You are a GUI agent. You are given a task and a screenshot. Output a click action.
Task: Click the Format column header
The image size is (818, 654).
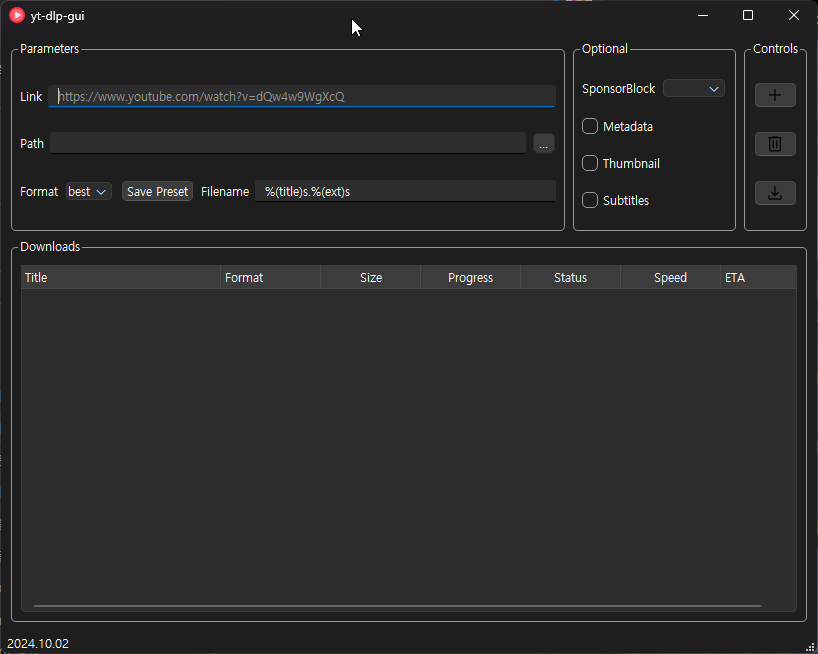pos(270,277)
